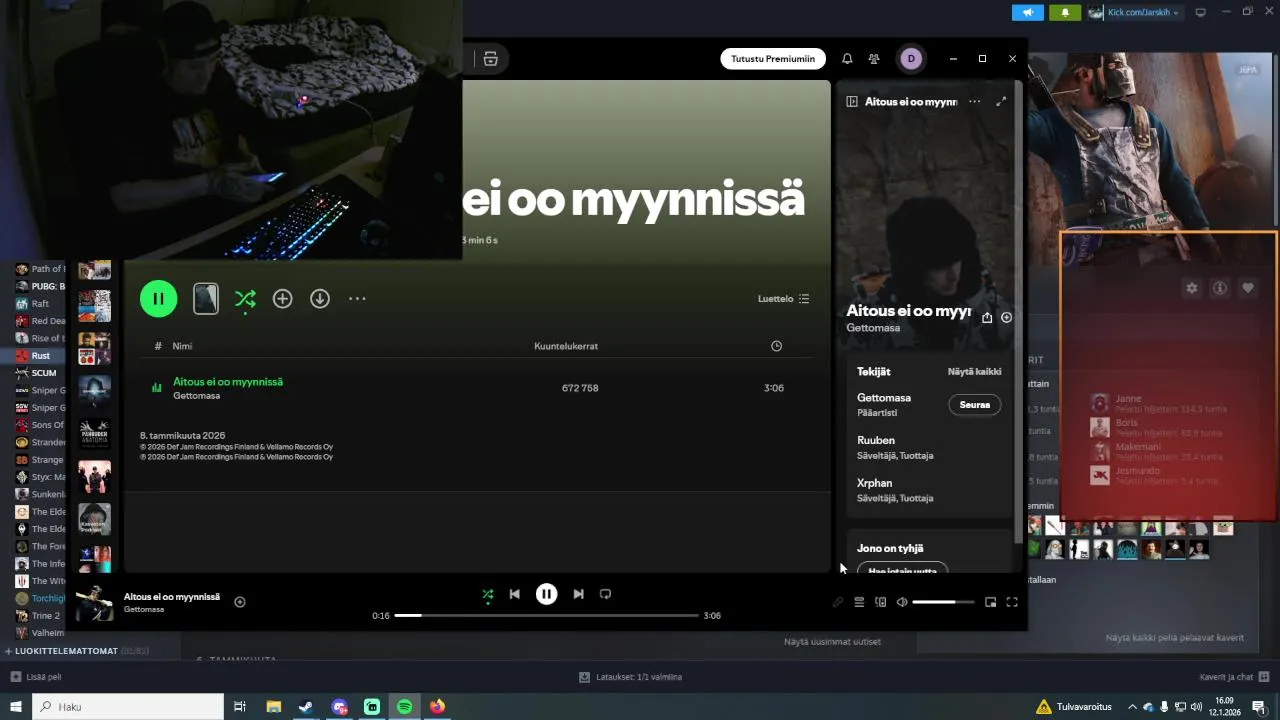Screen dimensions: 1280x720
Task: Open the miniplayer icon
Action: coord(990,602)
